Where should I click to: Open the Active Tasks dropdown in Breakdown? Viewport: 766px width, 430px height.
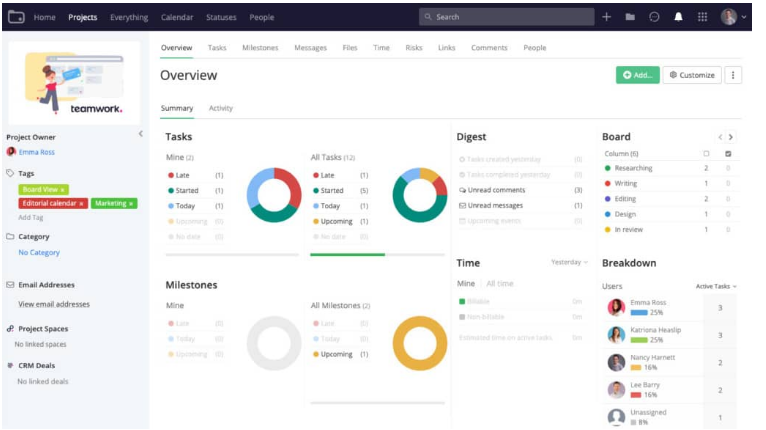(716, 286)
